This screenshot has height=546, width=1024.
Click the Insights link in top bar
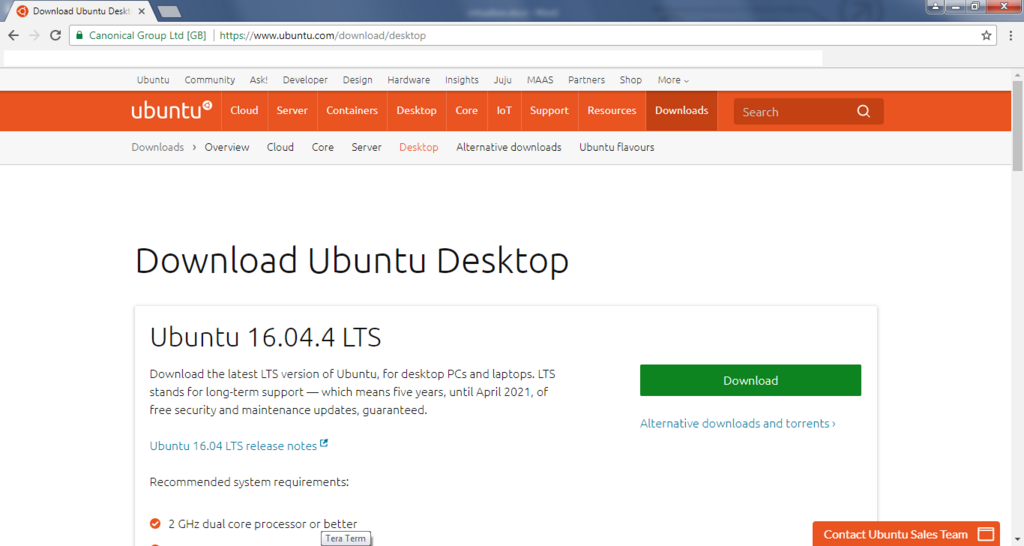(x=462, y=80)
